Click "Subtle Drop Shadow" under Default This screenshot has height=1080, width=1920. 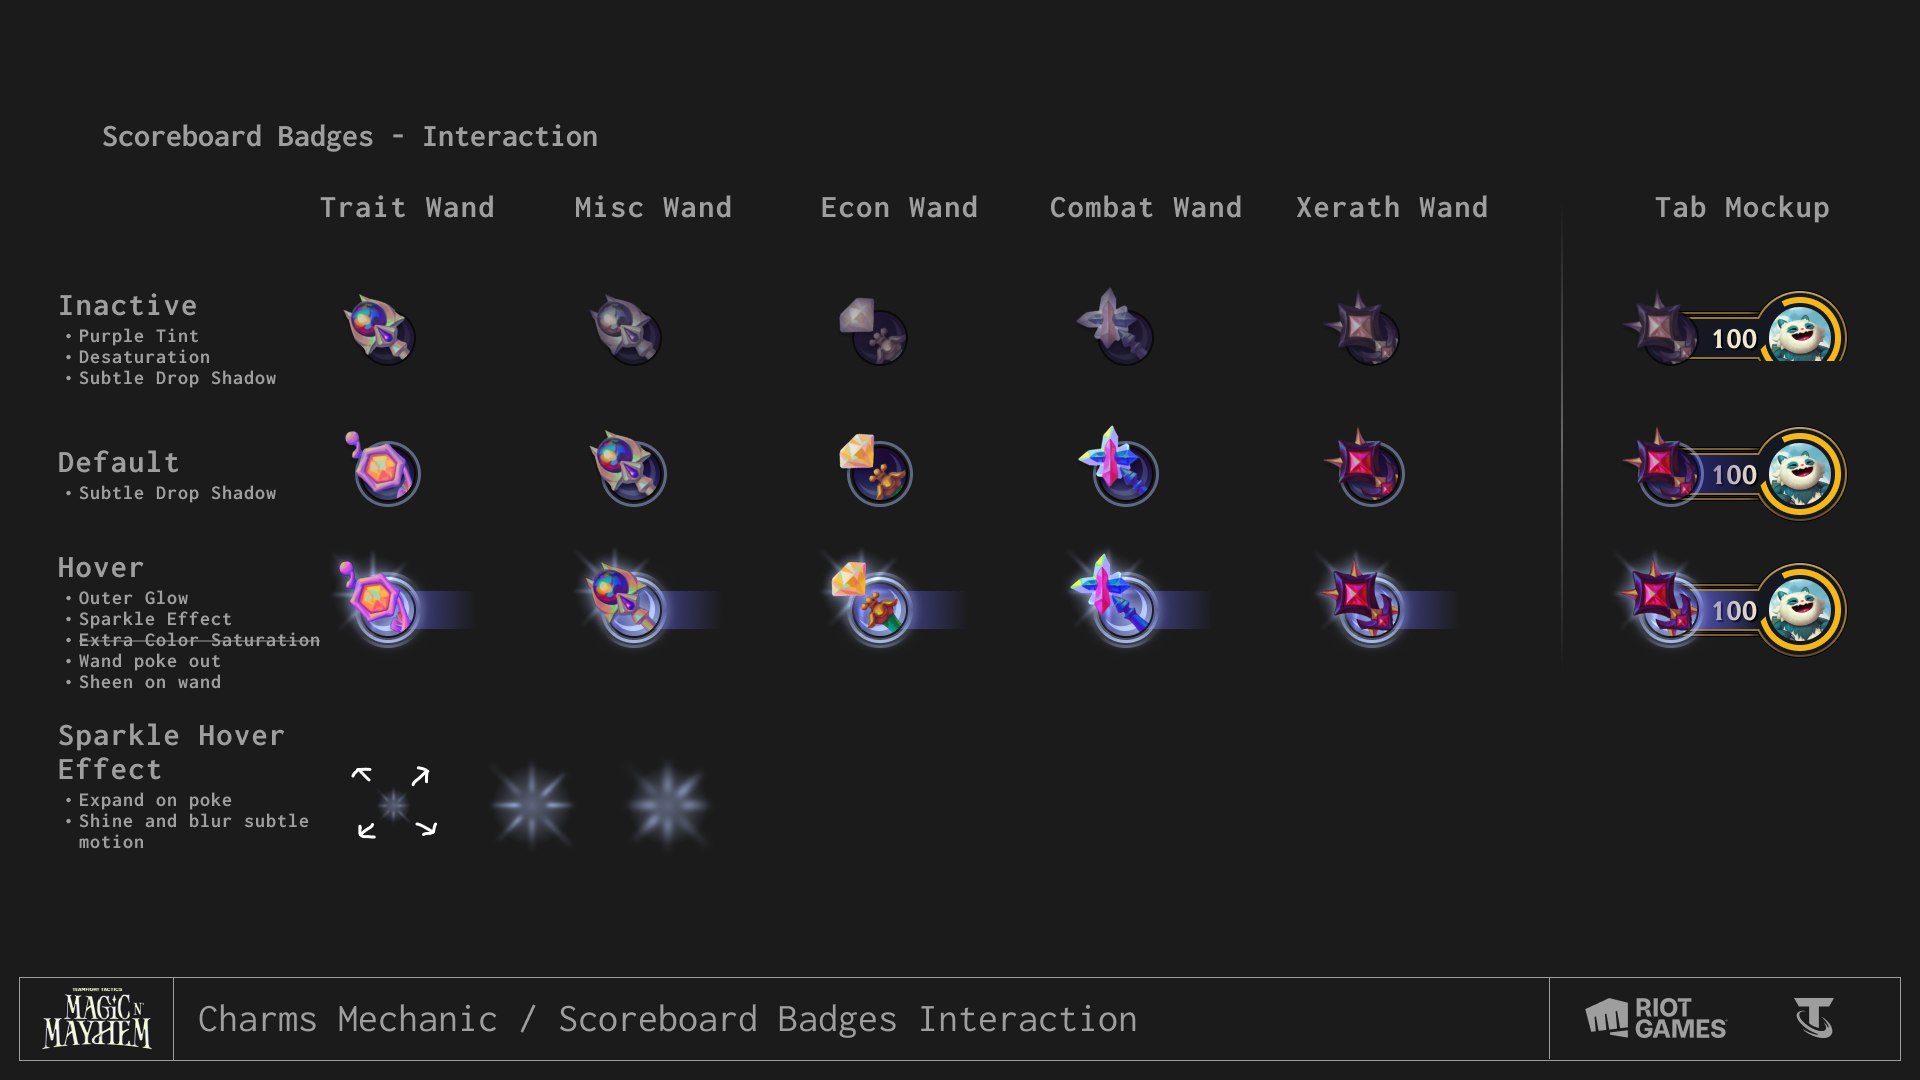178,493
